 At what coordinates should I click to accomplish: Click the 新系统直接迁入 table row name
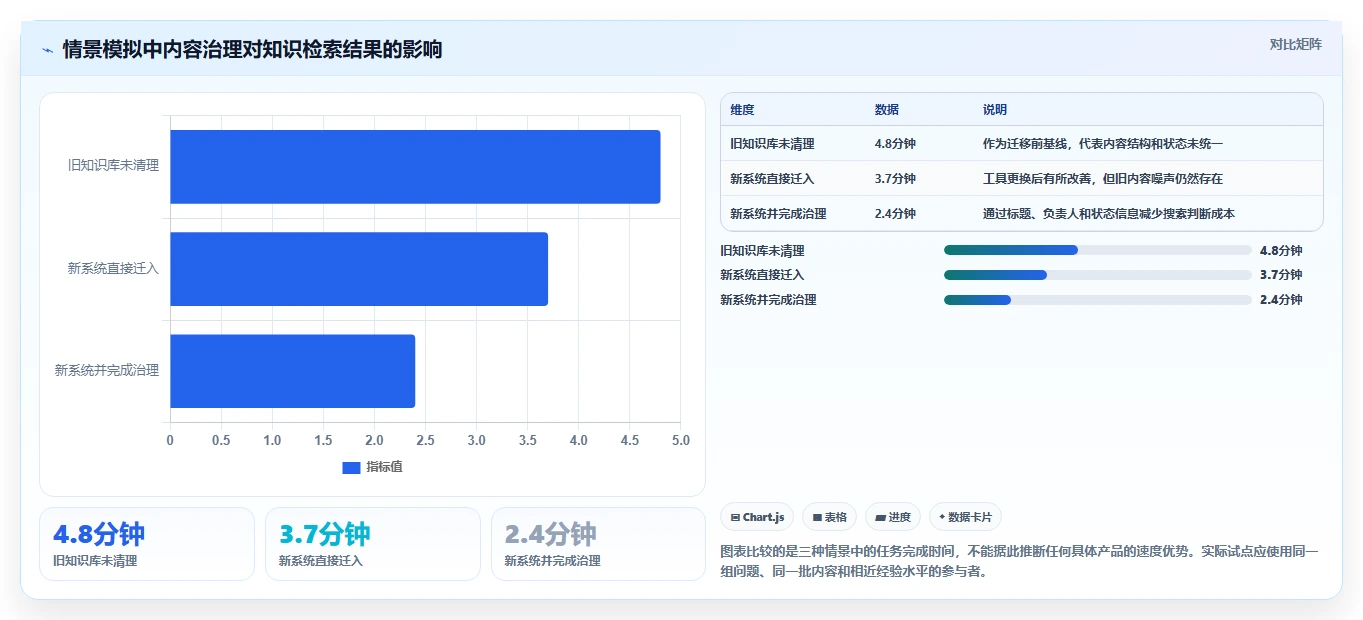(x=772, y=179)
